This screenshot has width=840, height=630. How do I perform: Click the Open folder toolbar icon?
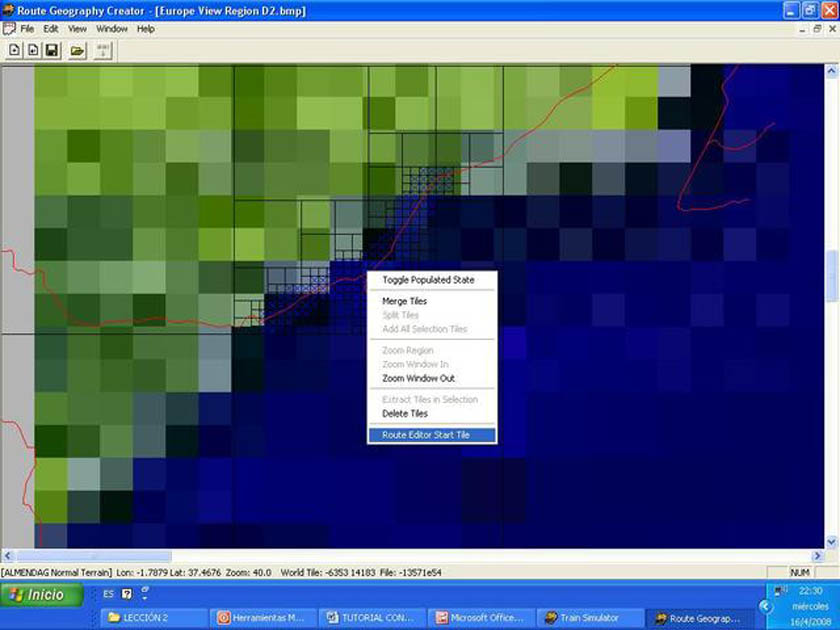click(x=77, y=49)
